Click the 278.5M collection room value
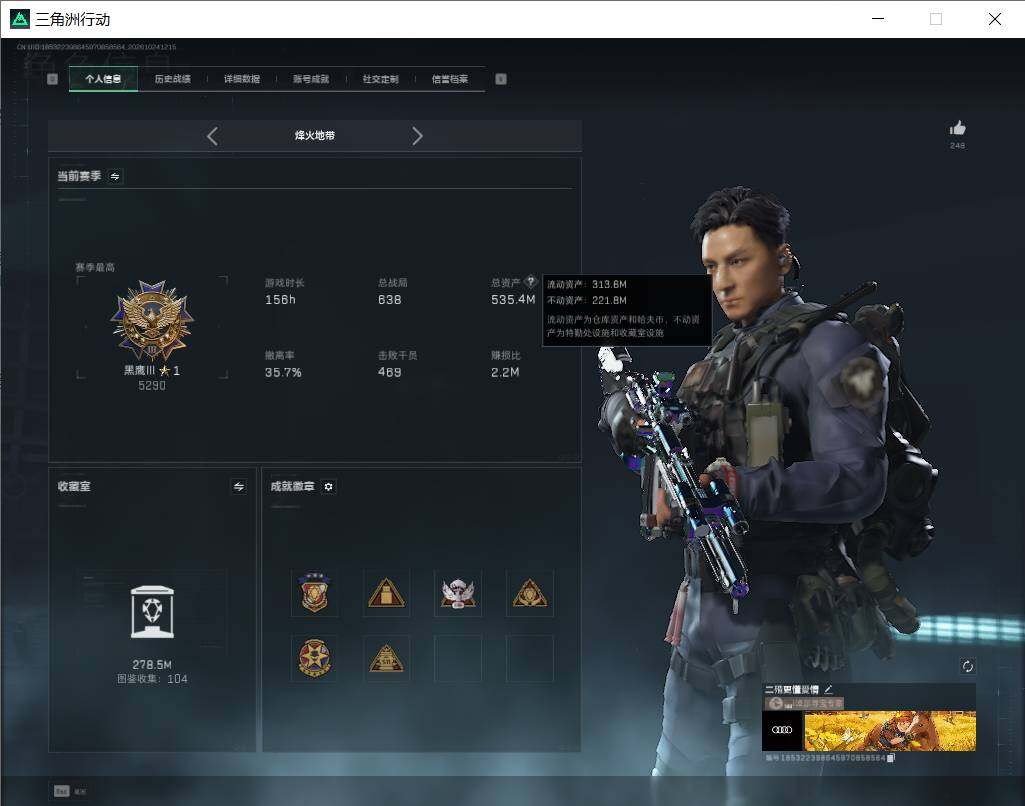 pyautogui.click(x=152, y=664)
